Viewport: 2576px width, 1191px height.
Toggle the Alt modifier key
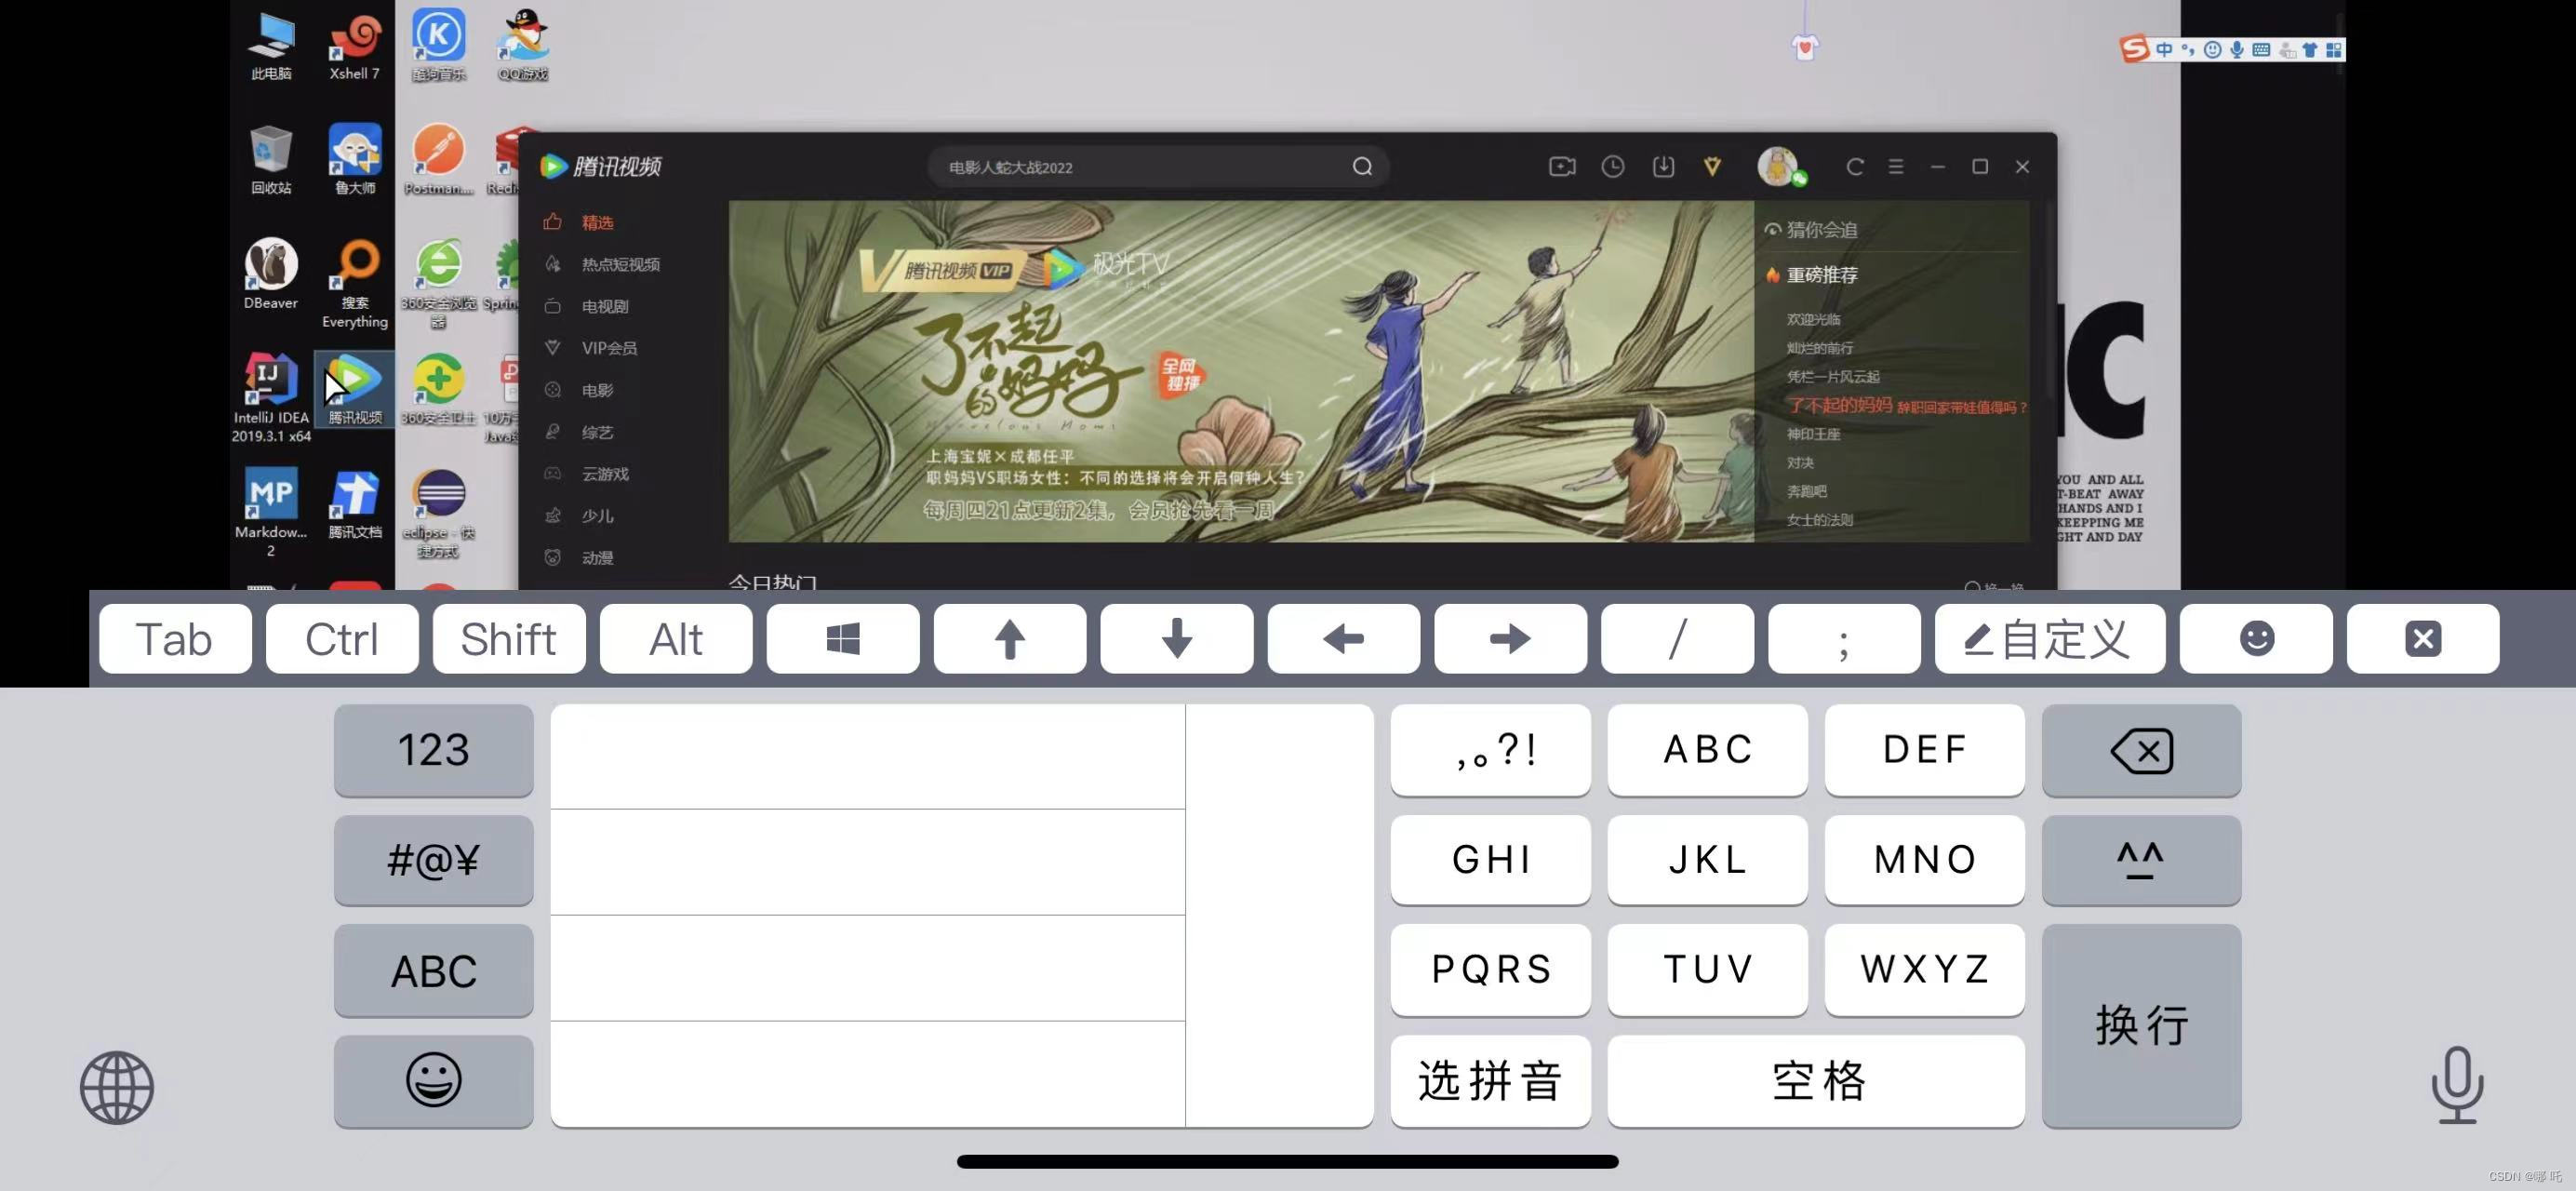pos(675,639)
